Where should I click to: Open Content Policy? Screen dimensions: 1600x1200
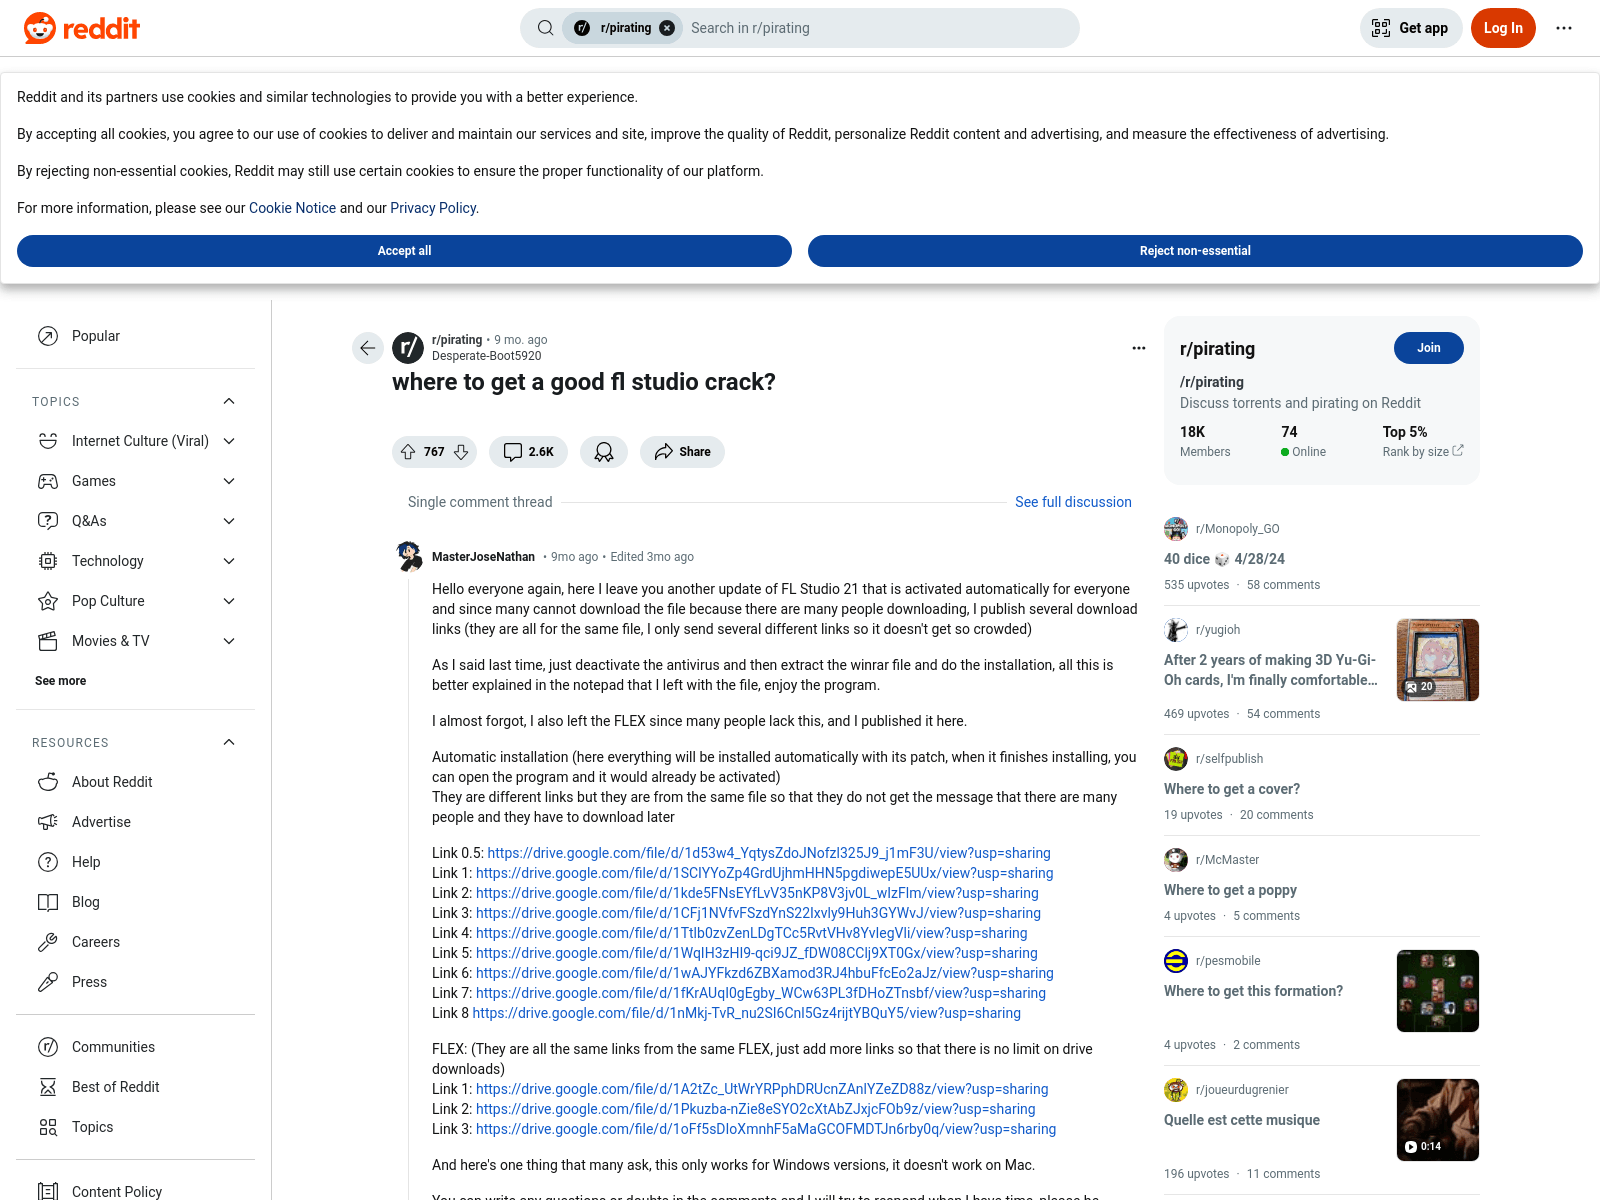(136, 1191)
